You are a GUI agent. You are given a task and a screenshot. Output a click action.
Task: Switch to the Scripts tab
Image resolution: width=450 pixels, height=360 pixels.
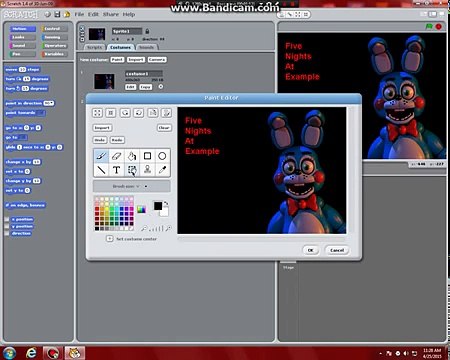[x=95, y=47]
